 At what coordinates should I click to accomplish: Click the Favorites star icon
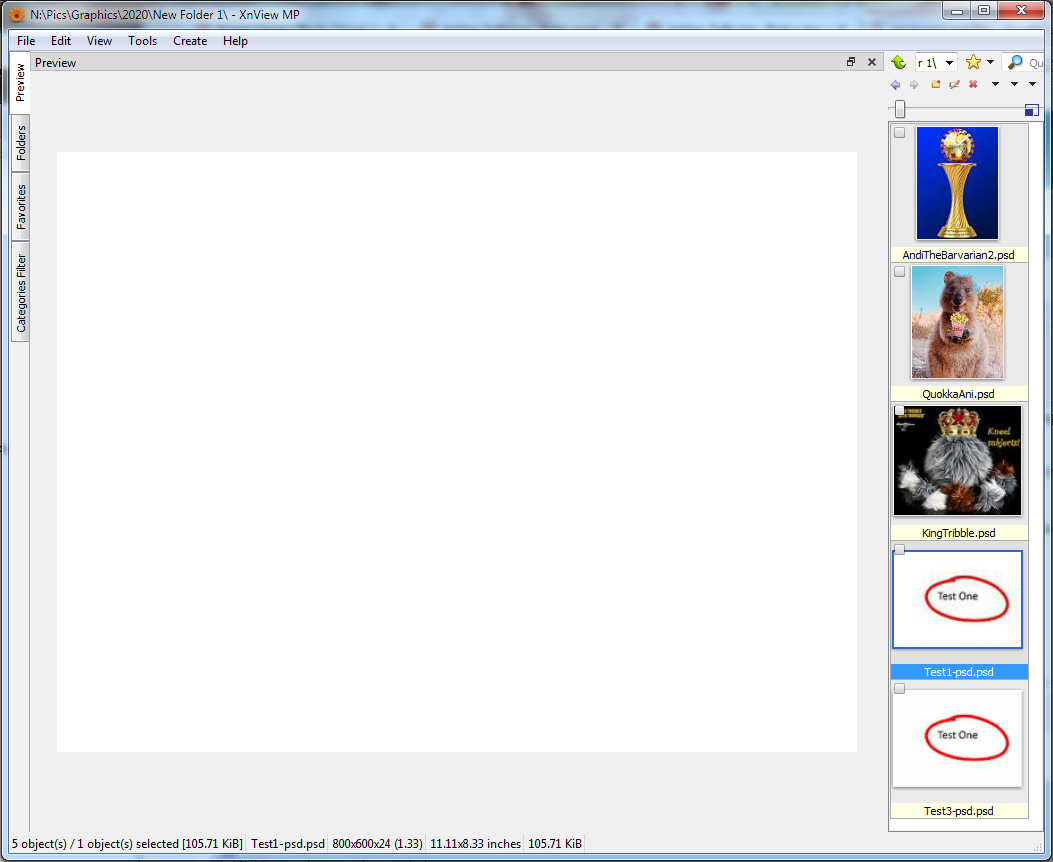tap(973, 62)
